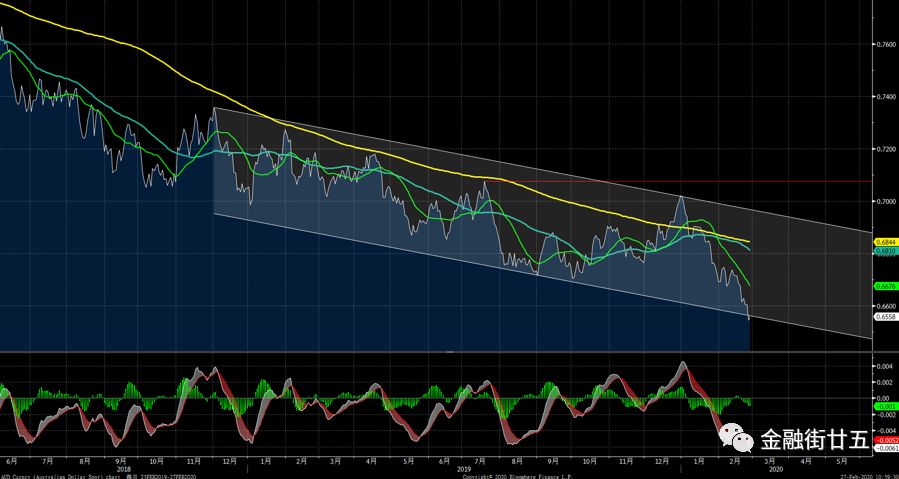This screenshot has height=479, width=899.
Task: Click the teal 0.6810 price tag
Action: [886, 251]
